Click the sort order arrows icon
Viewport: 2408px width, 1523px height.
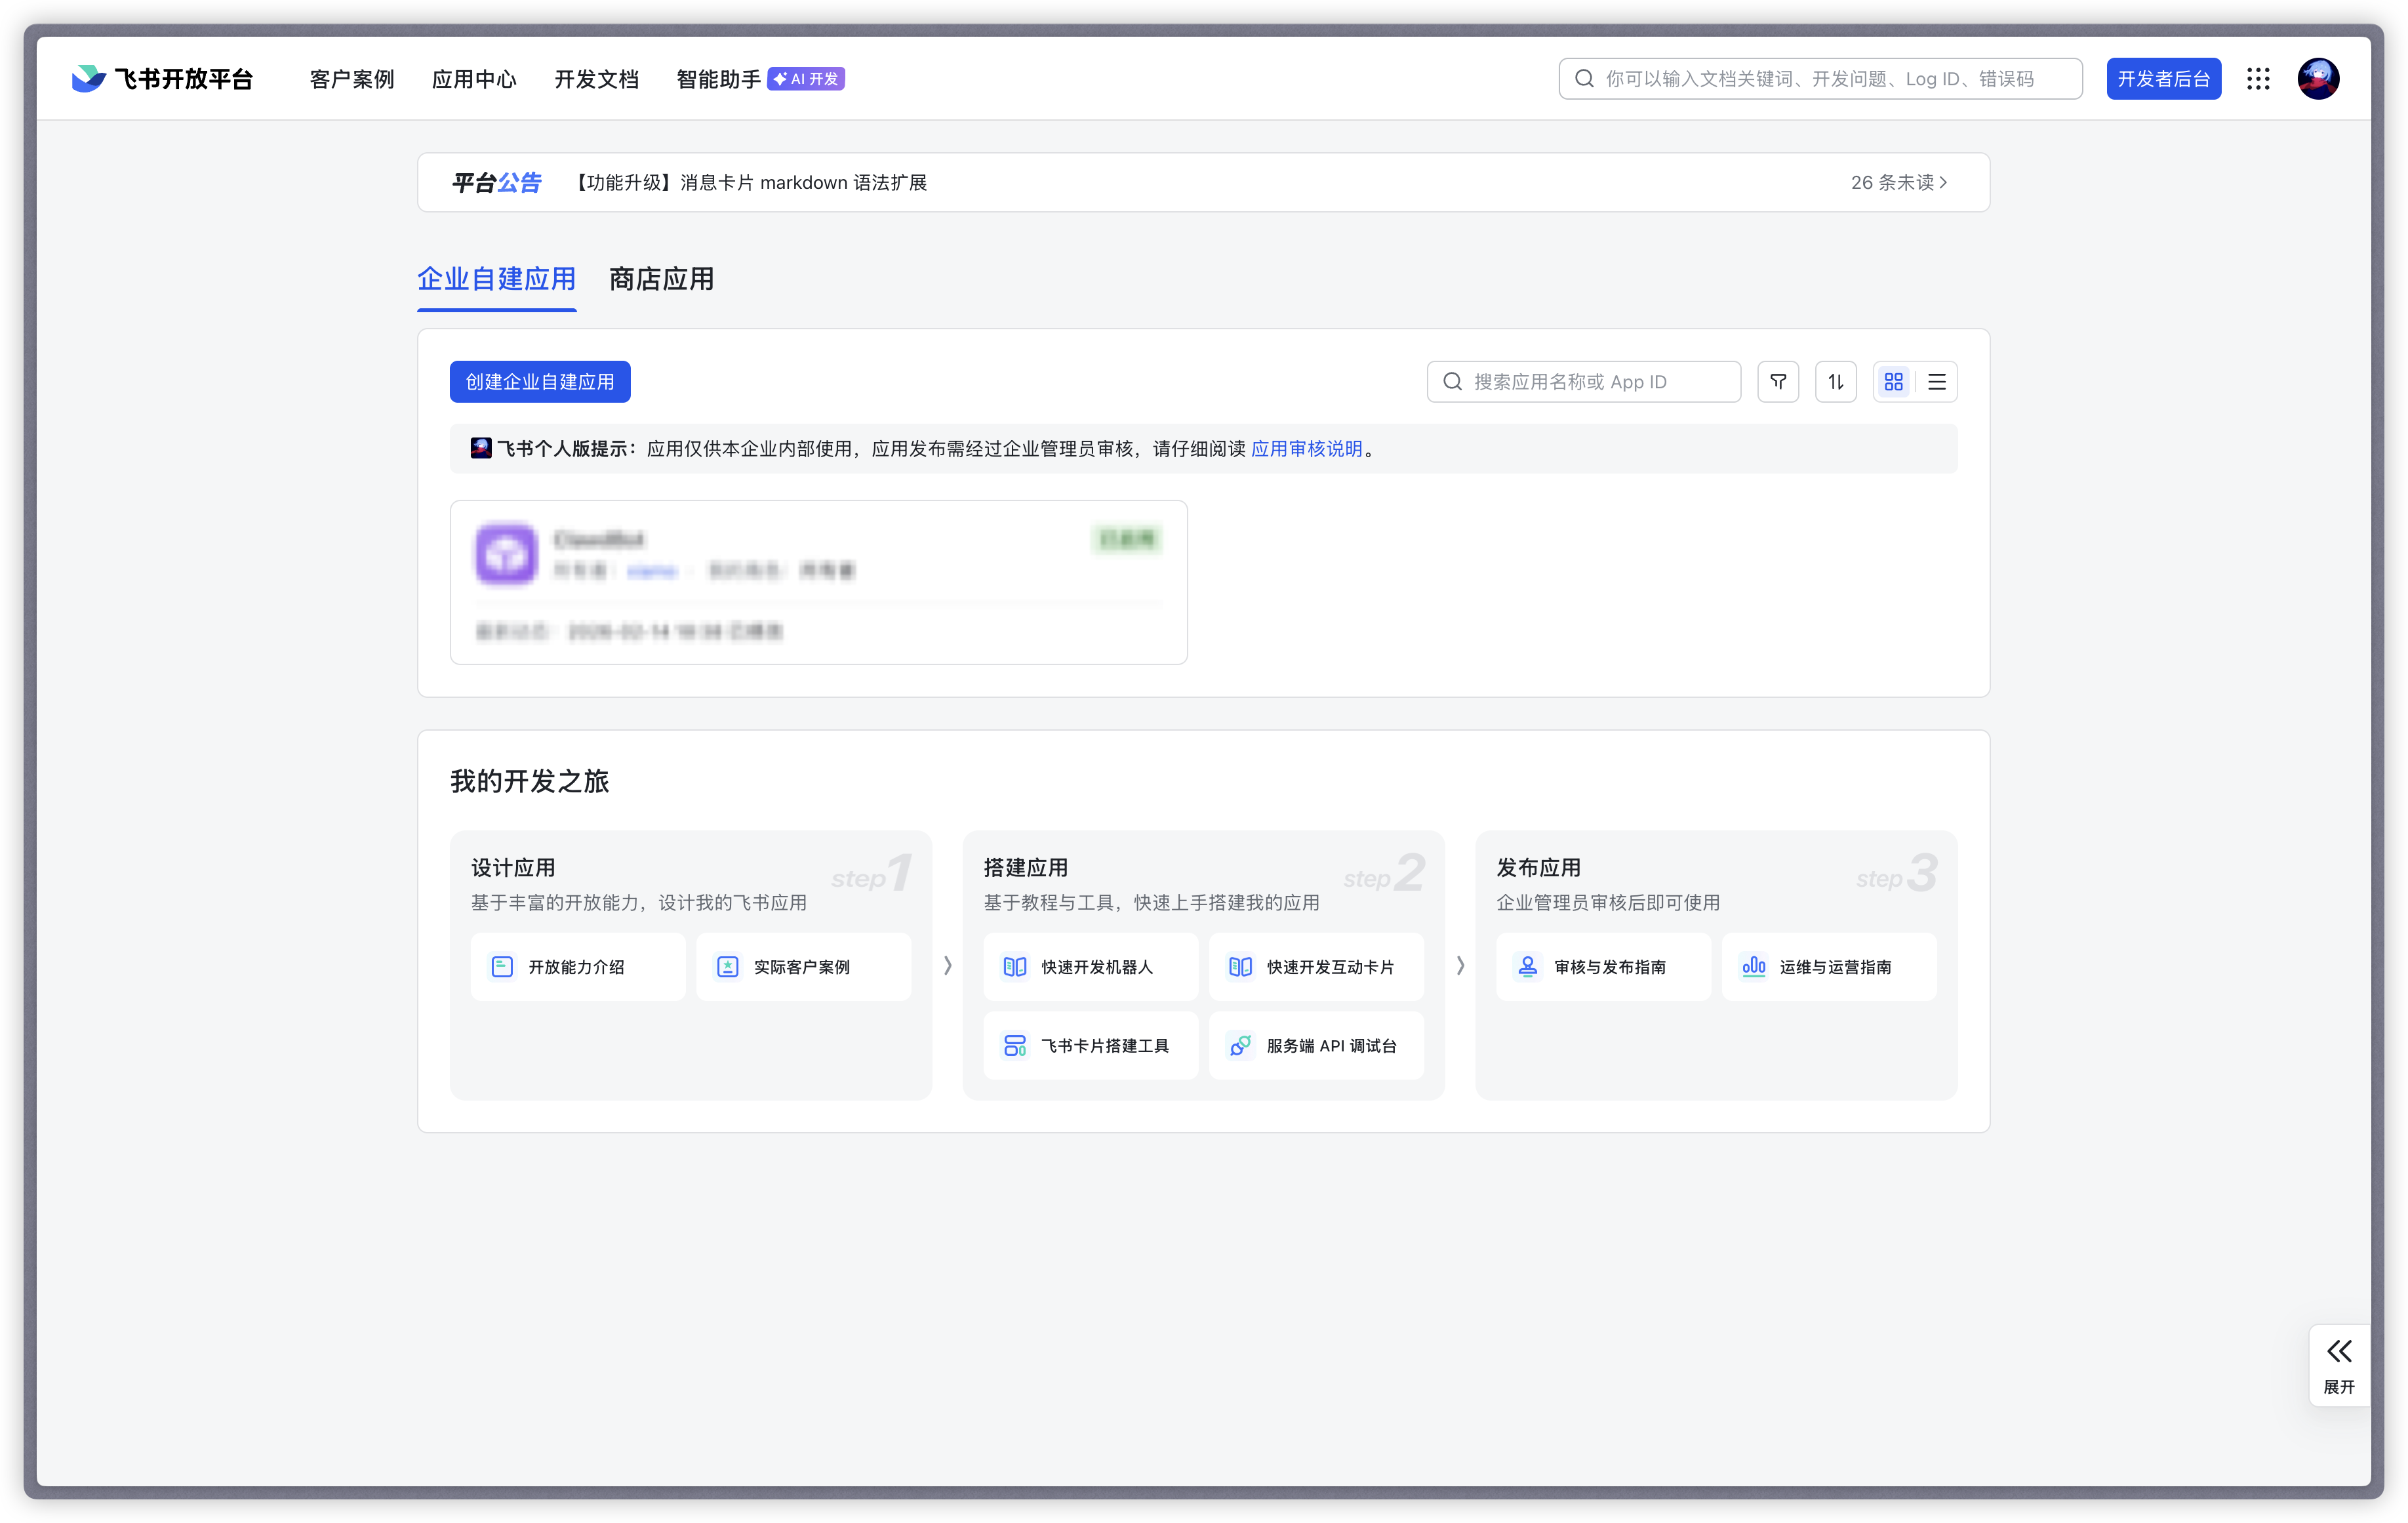(1835, 382)
